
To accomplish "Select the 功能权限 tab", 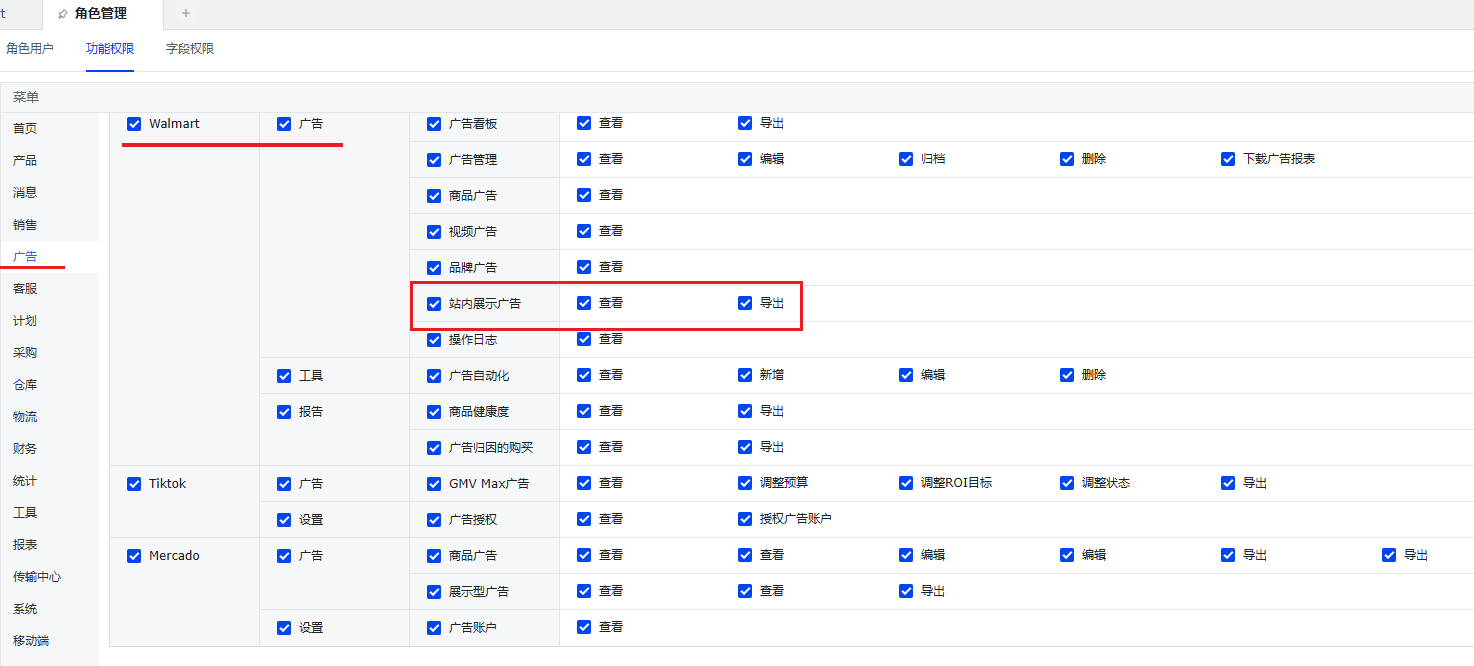I will pyautogui.click(x=110, y=49).
